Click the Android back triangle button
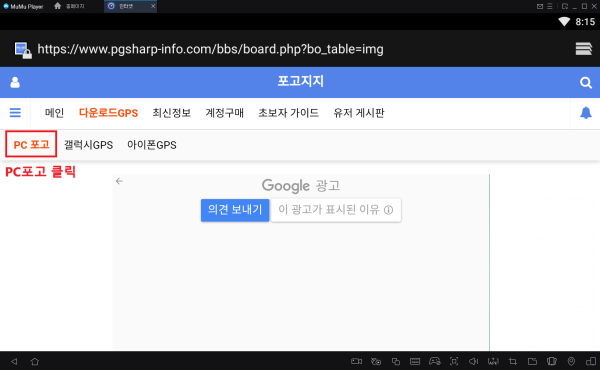Screen dimensions: 600x370 click(14, 361)
